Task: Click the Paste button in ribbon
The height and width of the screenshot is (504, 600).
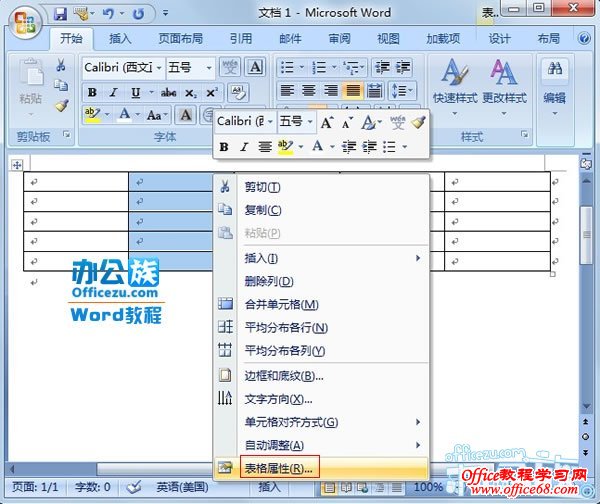Action: [31, 86]
